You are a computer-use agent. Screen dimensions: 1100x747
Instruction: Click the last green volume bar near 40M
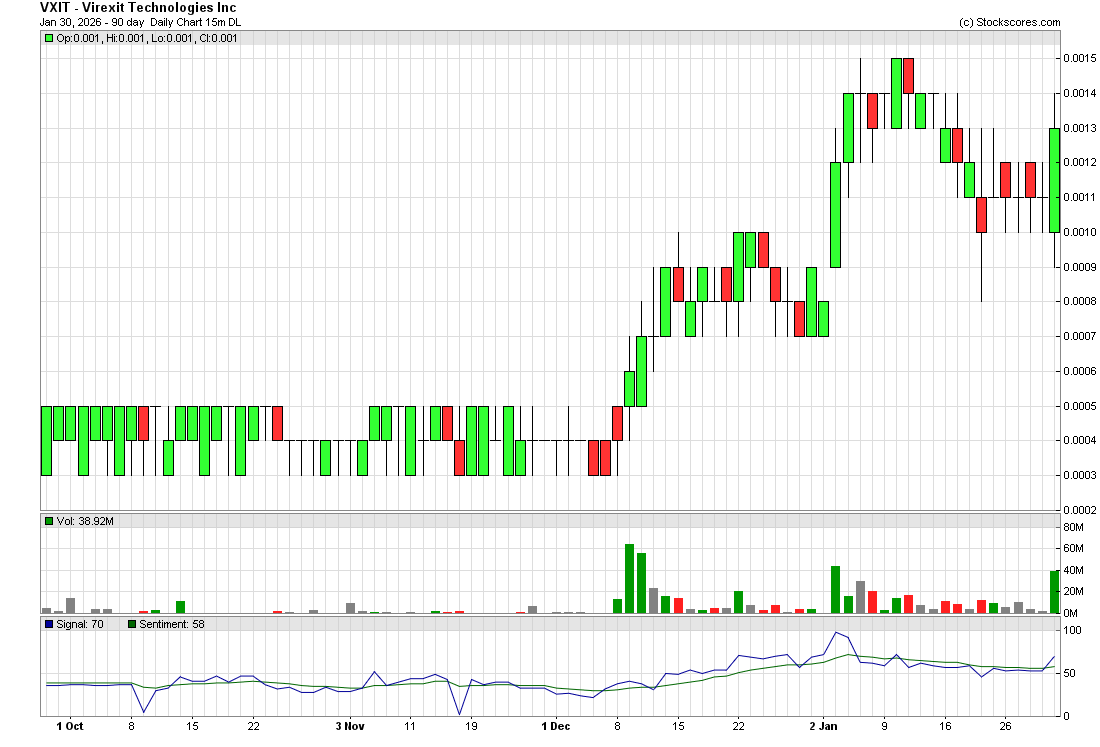(1054, 592)
